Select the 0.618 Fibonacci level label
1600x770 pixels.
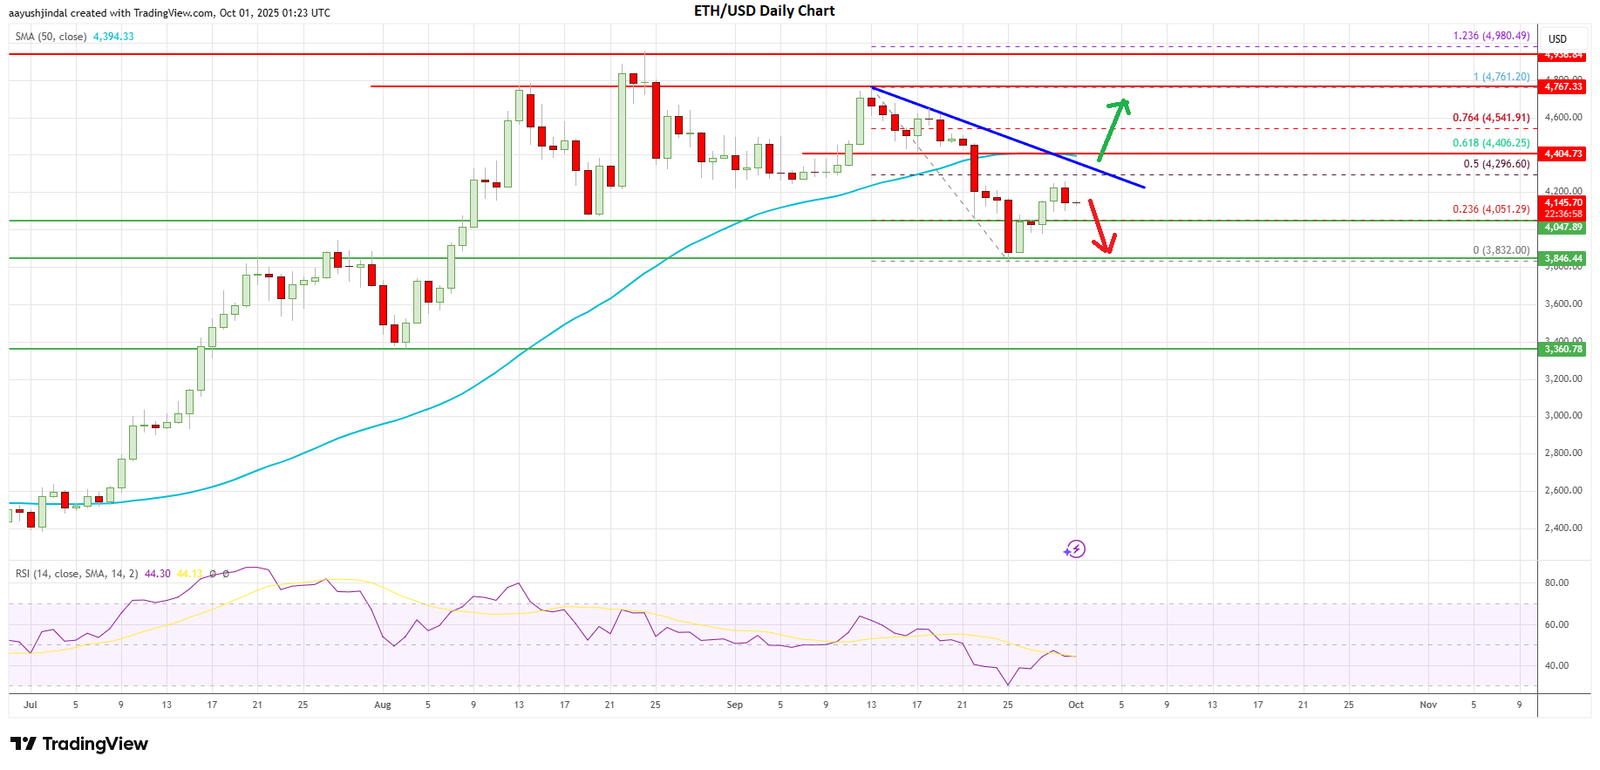[1490, 143]
